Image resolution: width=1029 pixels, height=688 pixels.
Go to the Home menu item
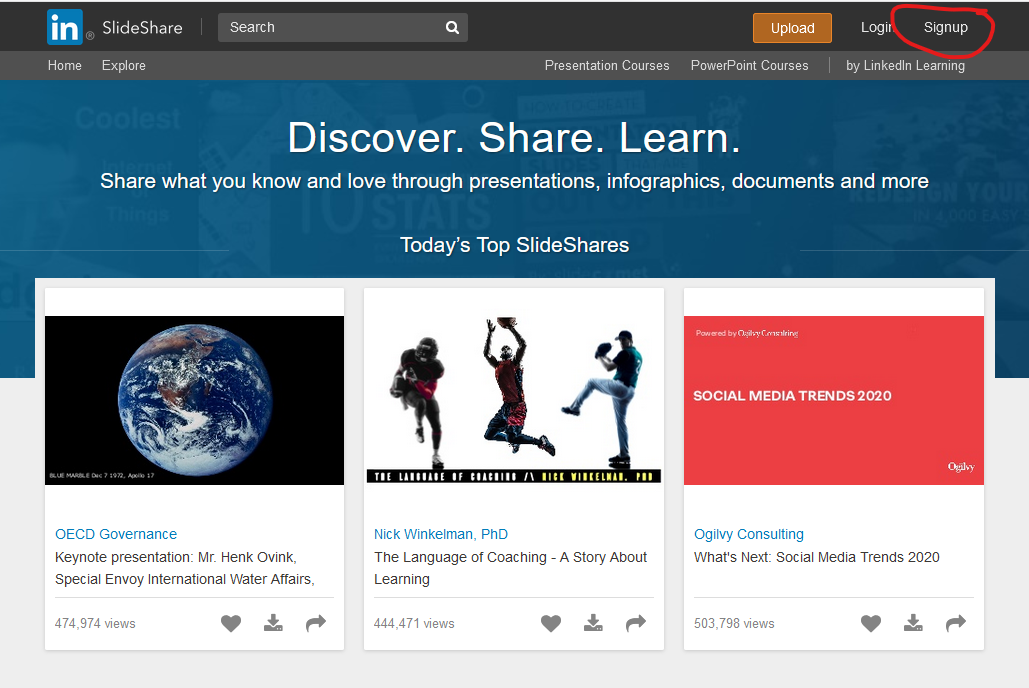64,66
